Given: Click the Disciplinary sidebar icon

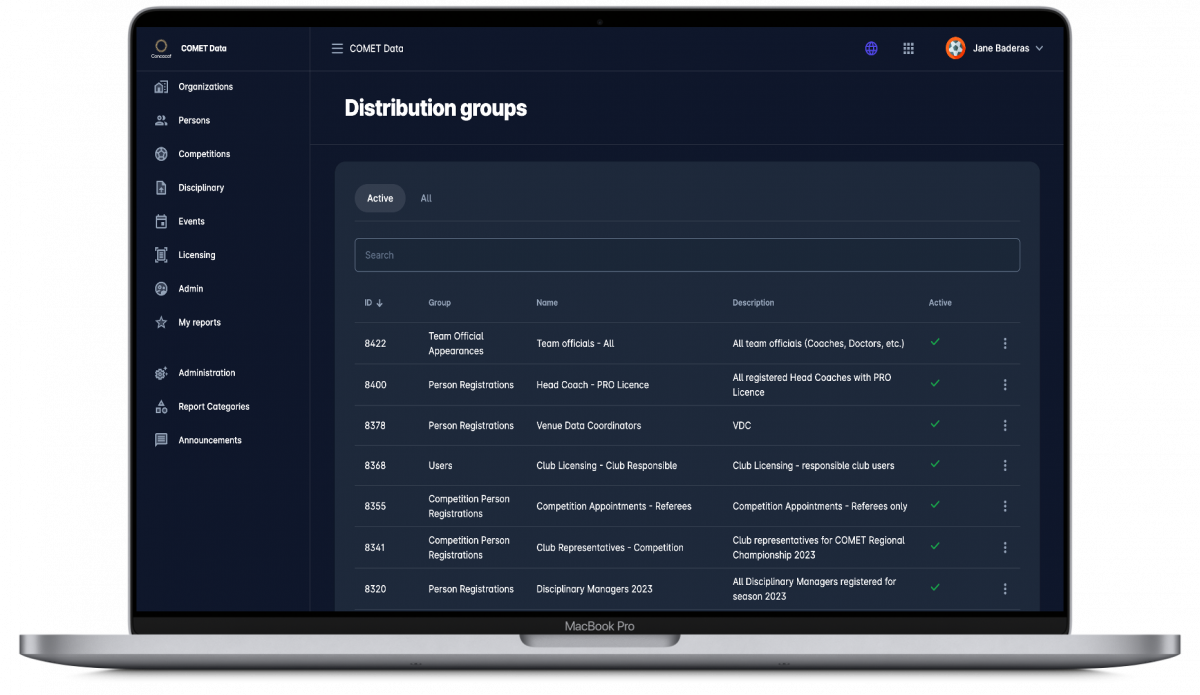Looking at the screenshot, I should (x=161, y=187).
